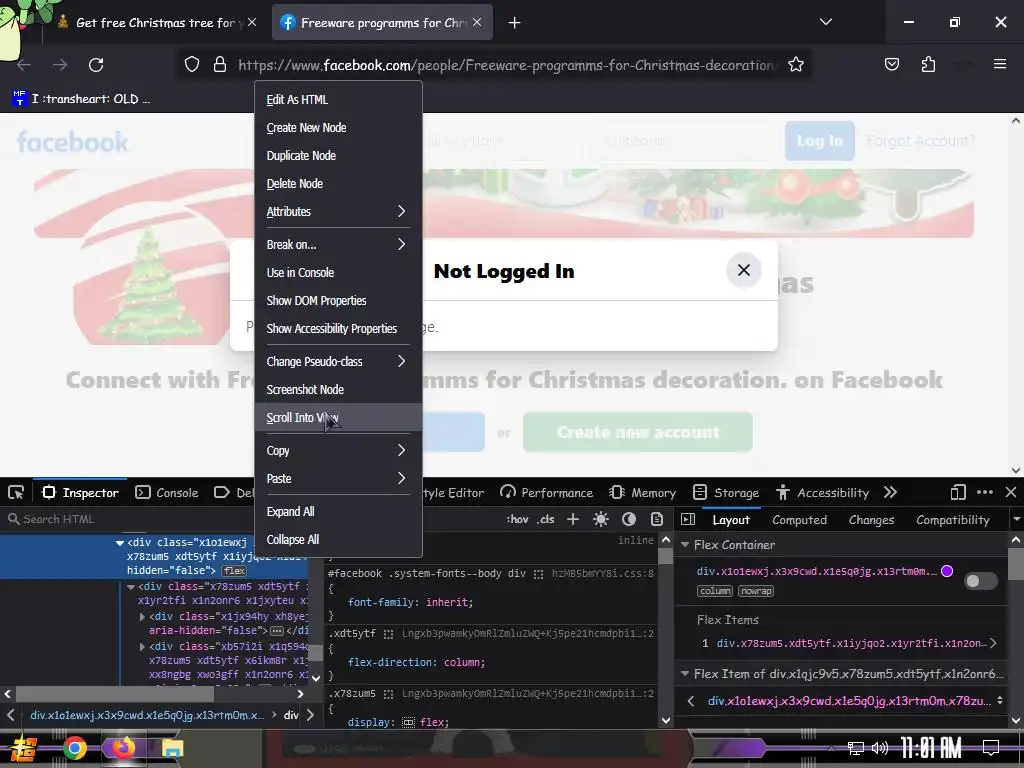The image size is (1024, 768).
Task: Toggle dark color scheme simulation
Action: point(629,519)
